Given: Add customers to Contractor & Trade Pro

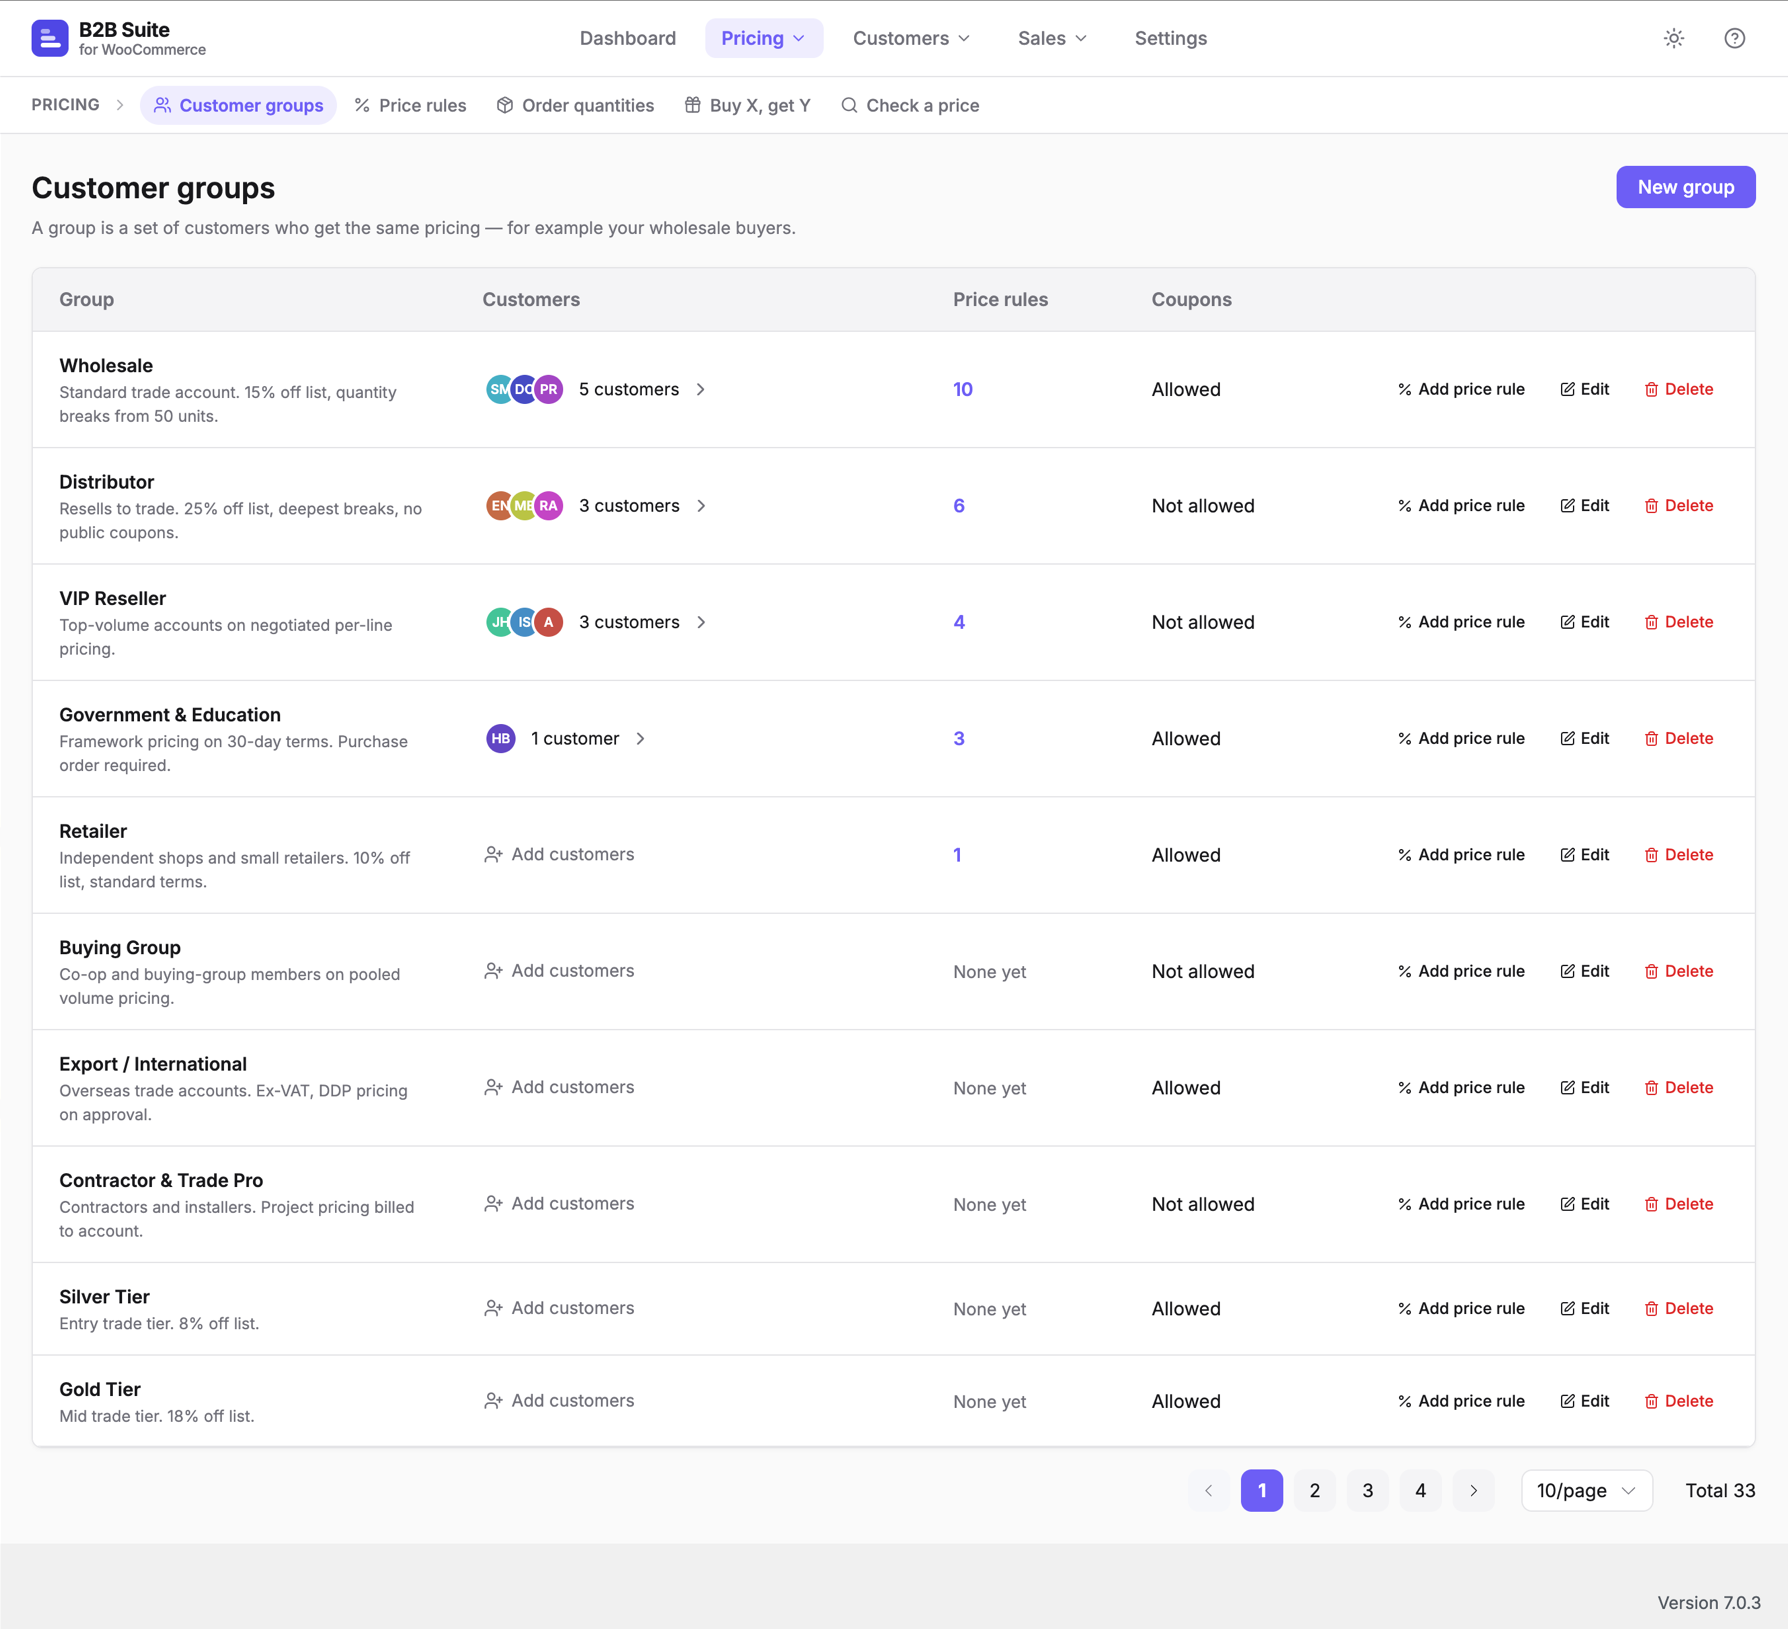Looking at the screenshot, I should click(559, 1203).
